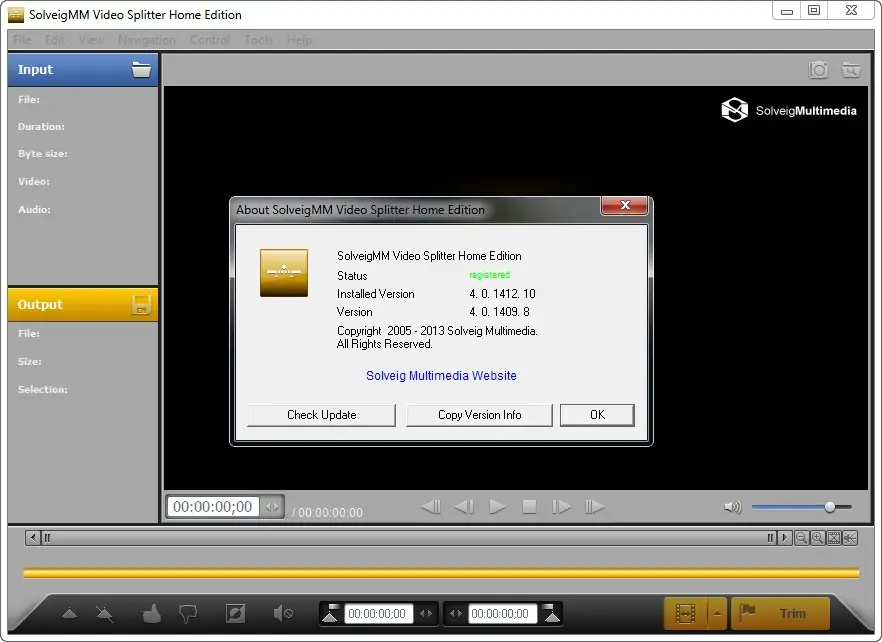Confirm About dialog with OK
Screen dimensions: 882x642
[597, 415]
